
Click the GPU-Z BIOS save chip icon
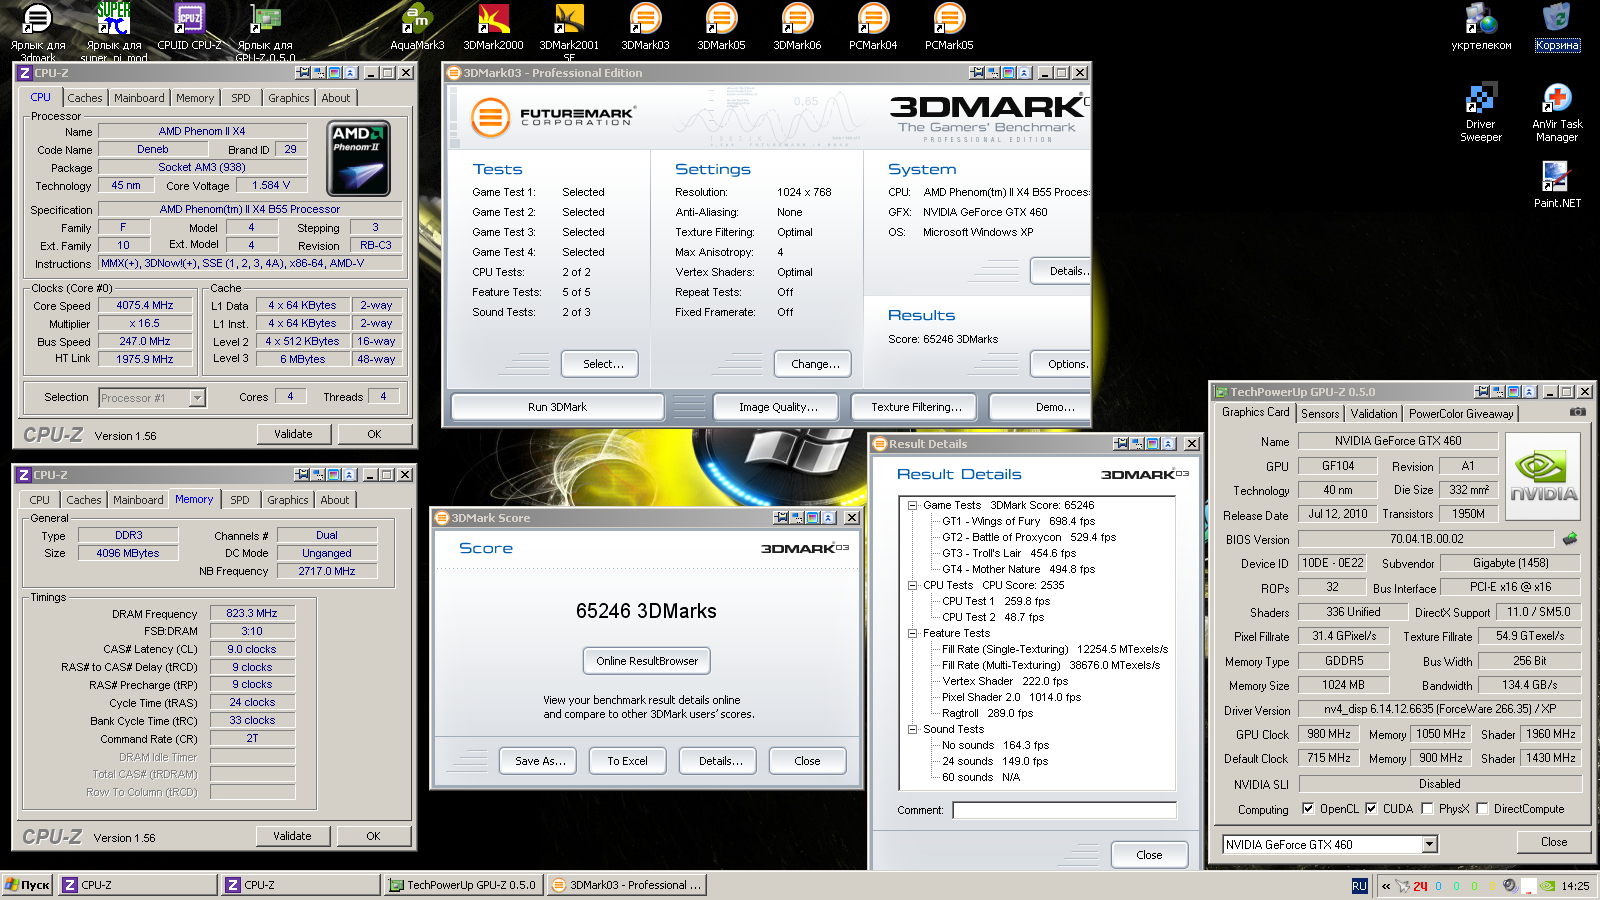(x=1570, y=538)
